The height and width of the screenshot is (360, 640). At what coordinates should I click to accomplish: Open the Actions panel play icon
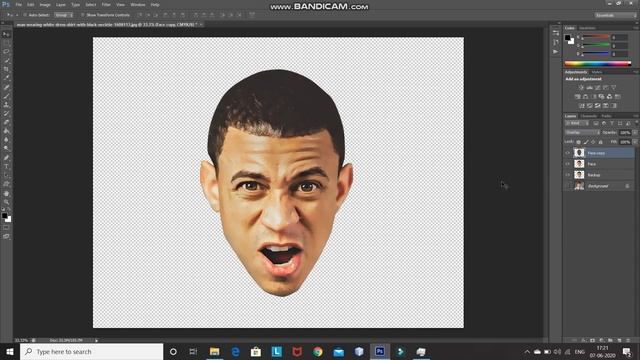click(556, 52)
